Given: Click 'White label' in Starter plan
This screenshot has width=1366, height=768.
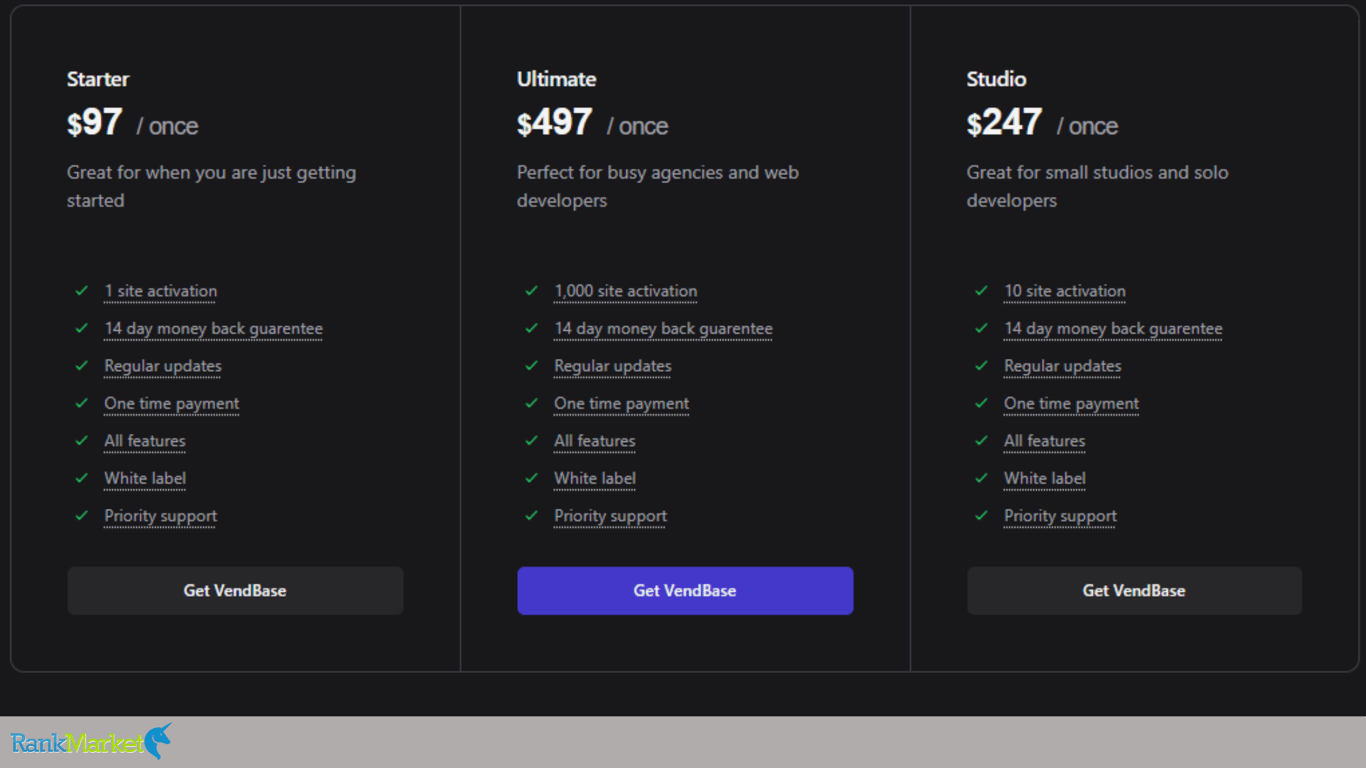Looking at the screenshot, I should (x=145, y=479).
